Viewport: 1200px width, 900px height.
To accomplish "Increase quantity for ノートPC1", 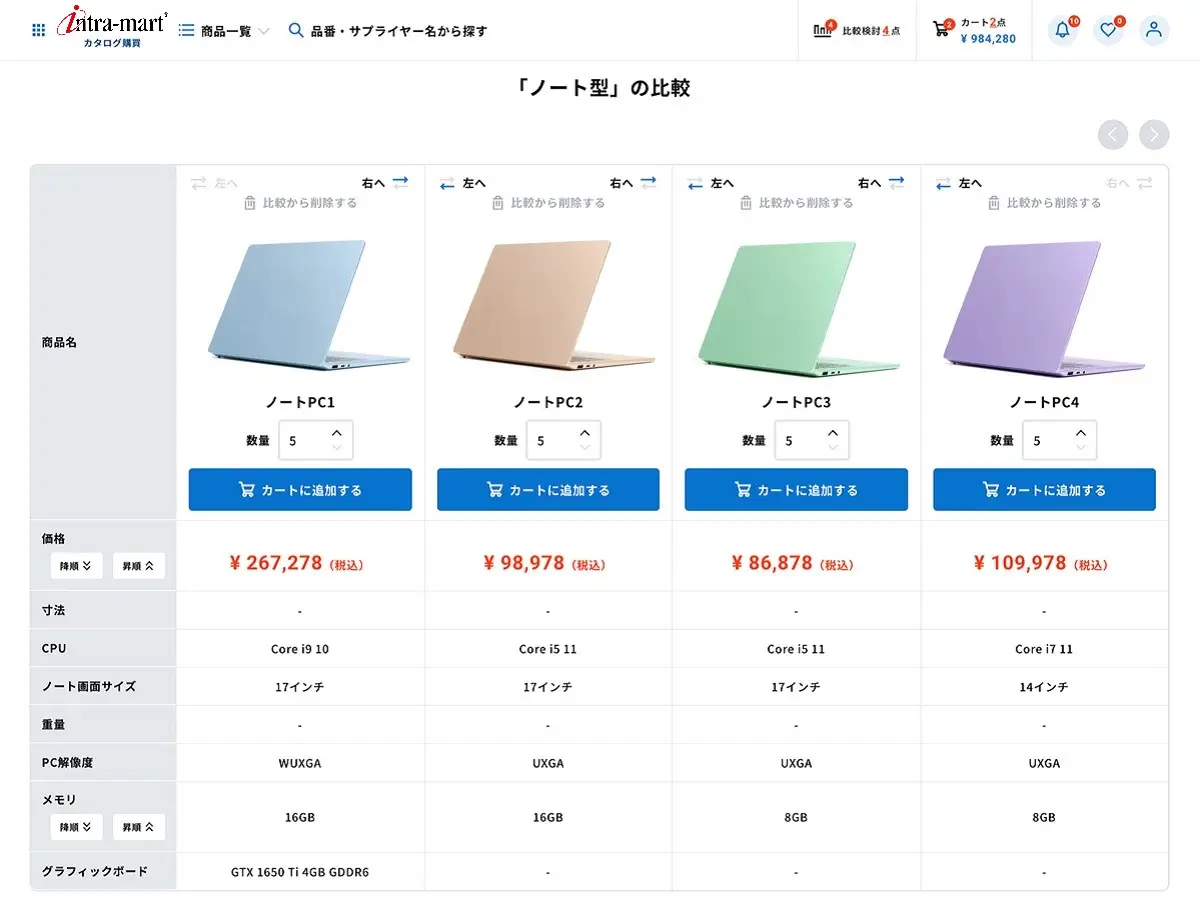I will 337,432.
